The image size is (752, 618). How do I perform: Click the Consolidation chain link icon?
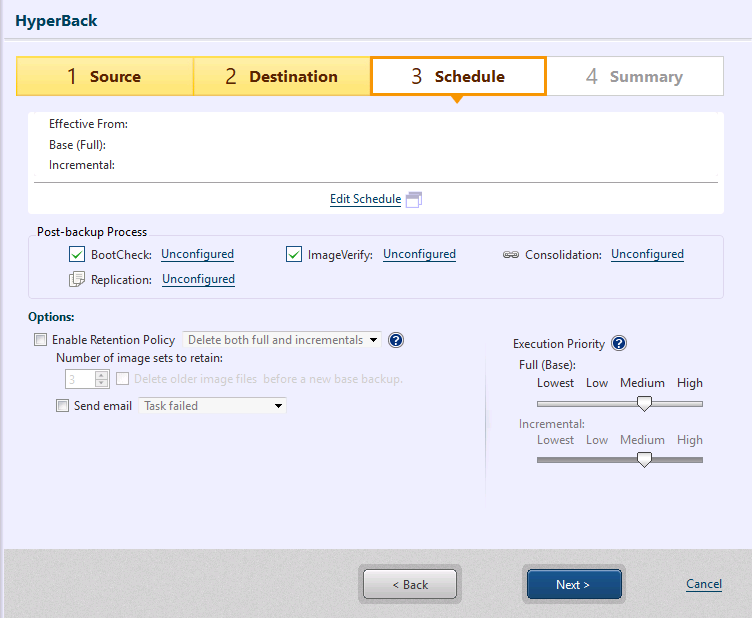509,255
